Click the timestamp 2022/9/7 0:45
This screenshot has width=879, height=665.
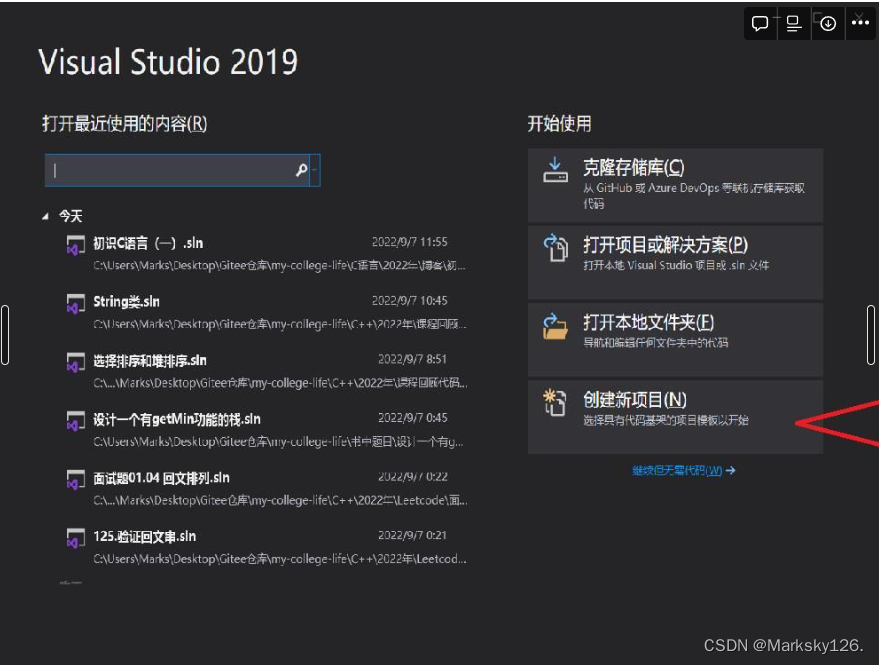[x=413, y=418]
